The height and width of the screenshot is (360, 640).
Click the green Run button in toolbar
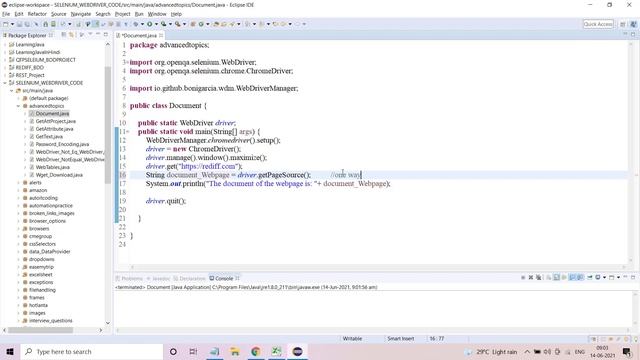click(x=149, y=24)
